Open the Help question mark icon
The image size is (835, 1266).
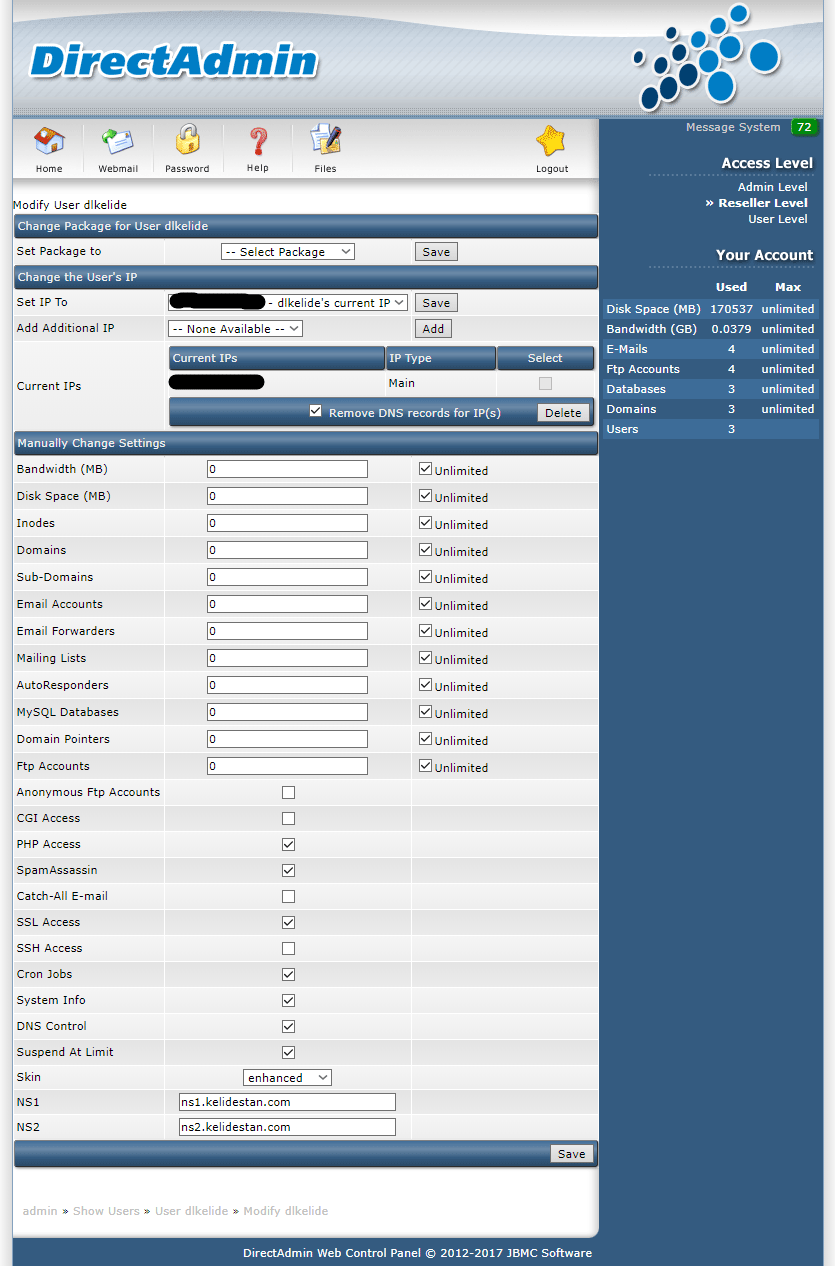tap(258, 142)
